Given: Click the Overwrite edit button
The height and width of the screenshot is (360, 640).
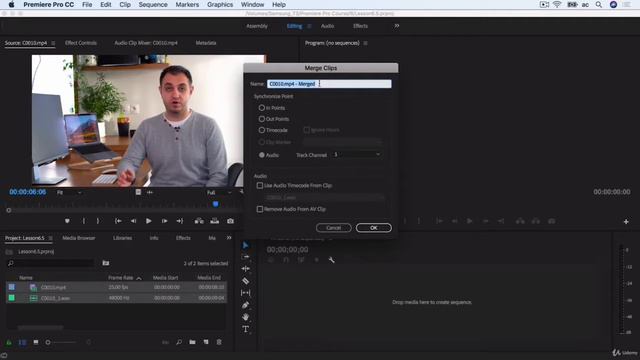Looking at the screenshot, I should tap(214, 221).
